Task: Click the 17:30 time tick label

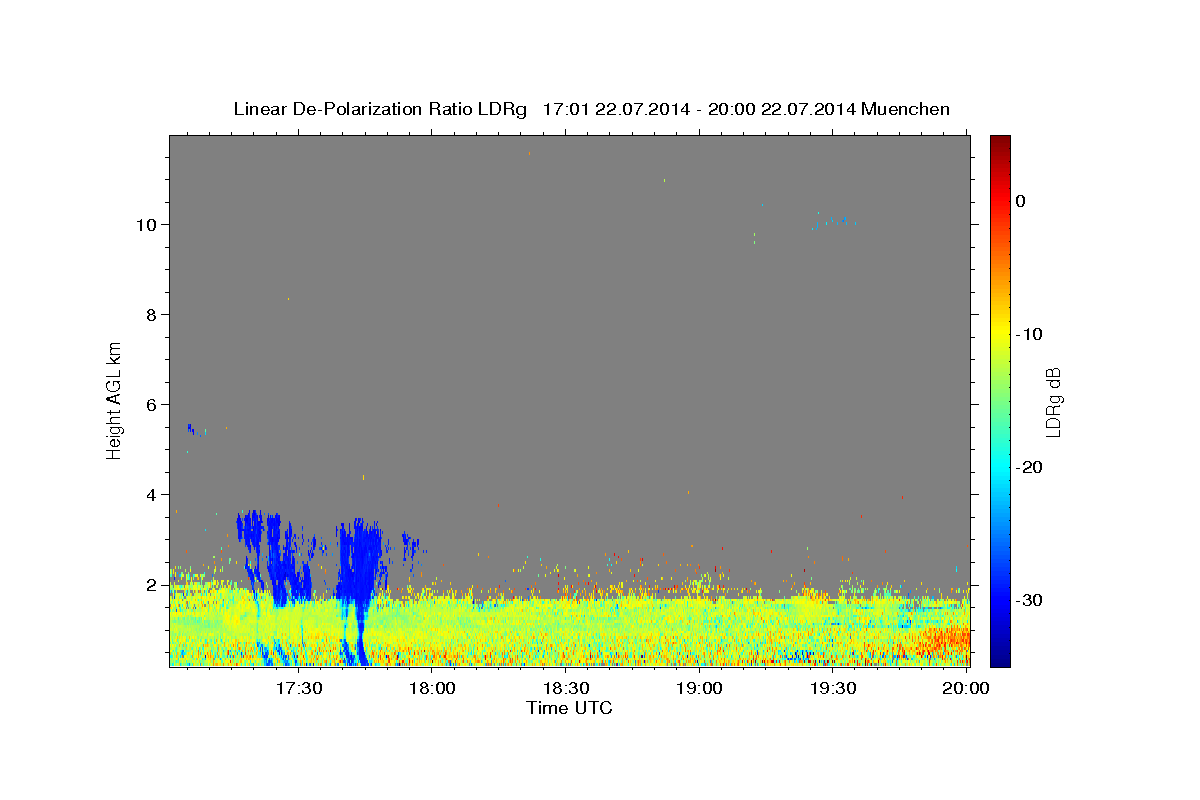Action: pyautogui.click(x=299, y=688)
